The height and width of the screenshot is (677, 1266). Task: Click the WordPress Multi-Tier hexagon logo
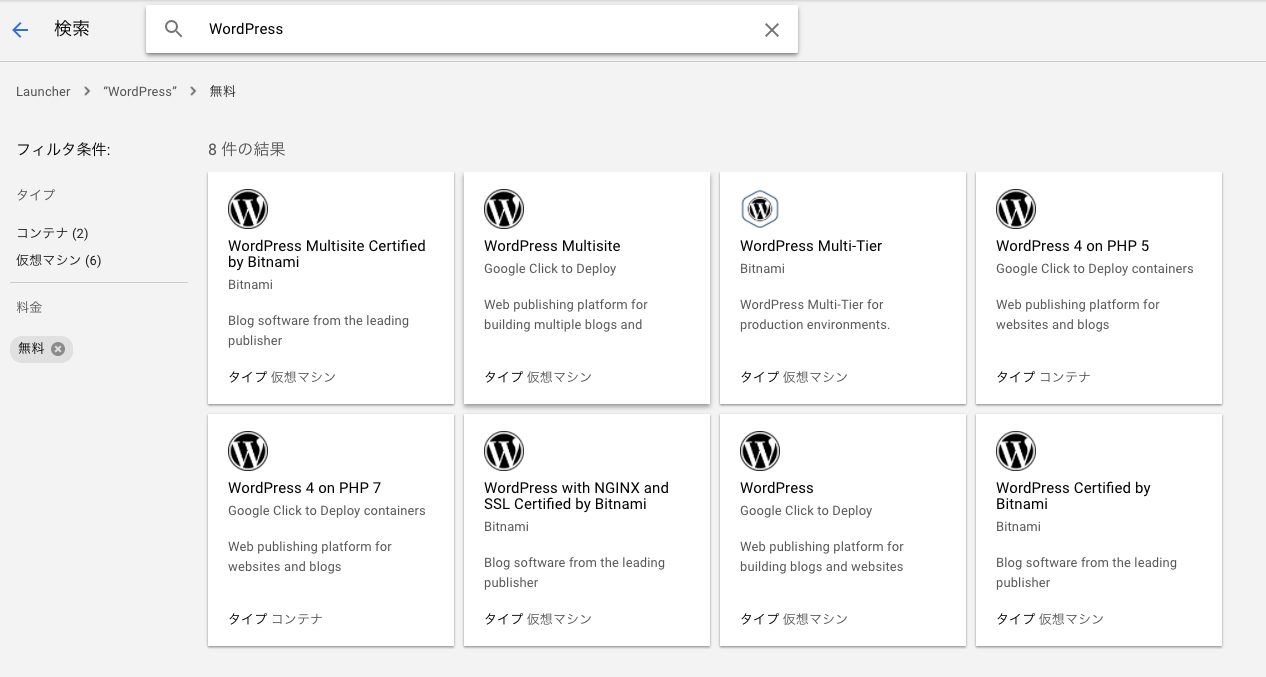(x=760, y=209)
